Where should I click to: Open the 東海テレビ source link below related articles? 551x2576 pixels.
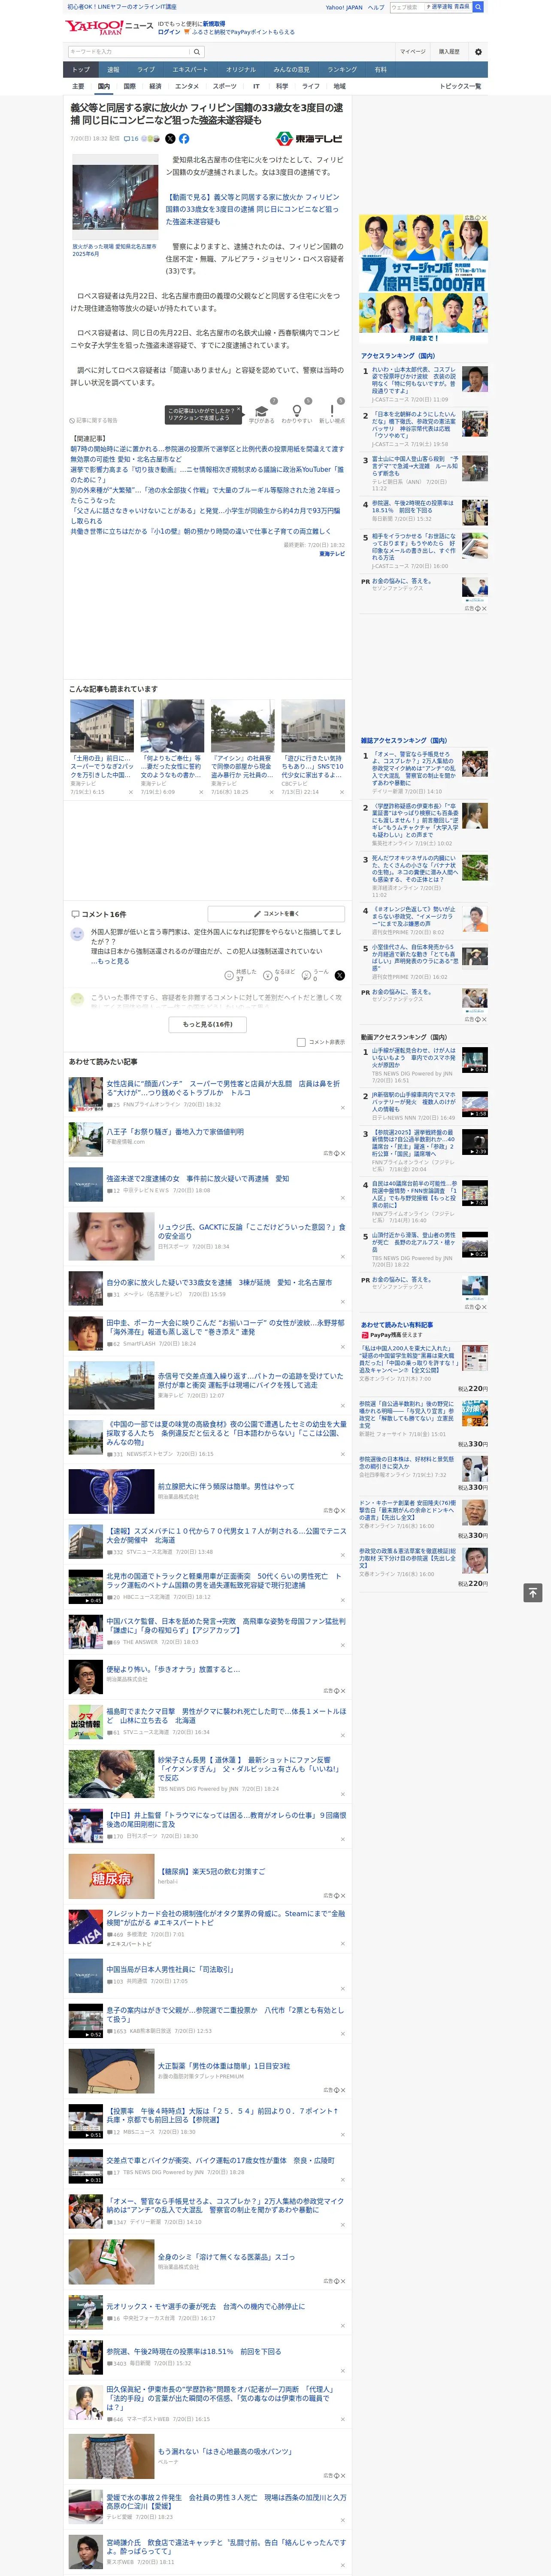click(x=332, y=554)
